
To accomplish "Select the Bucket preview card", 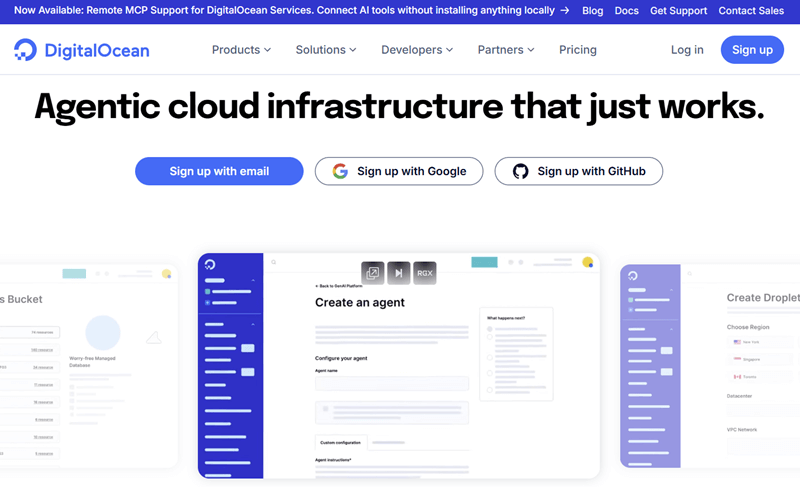I will 89,366.
